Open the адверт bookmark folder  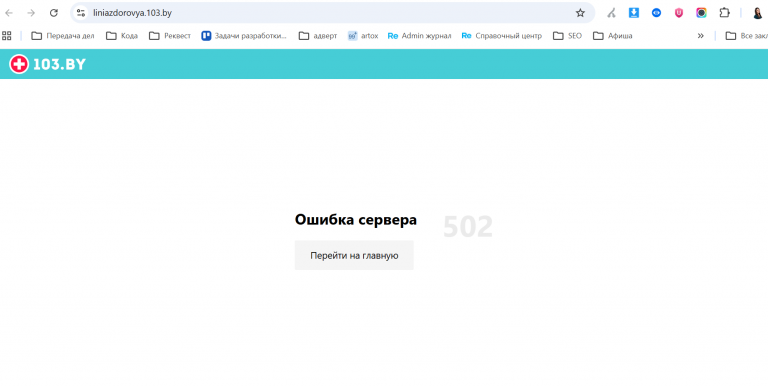coord(318,36)
